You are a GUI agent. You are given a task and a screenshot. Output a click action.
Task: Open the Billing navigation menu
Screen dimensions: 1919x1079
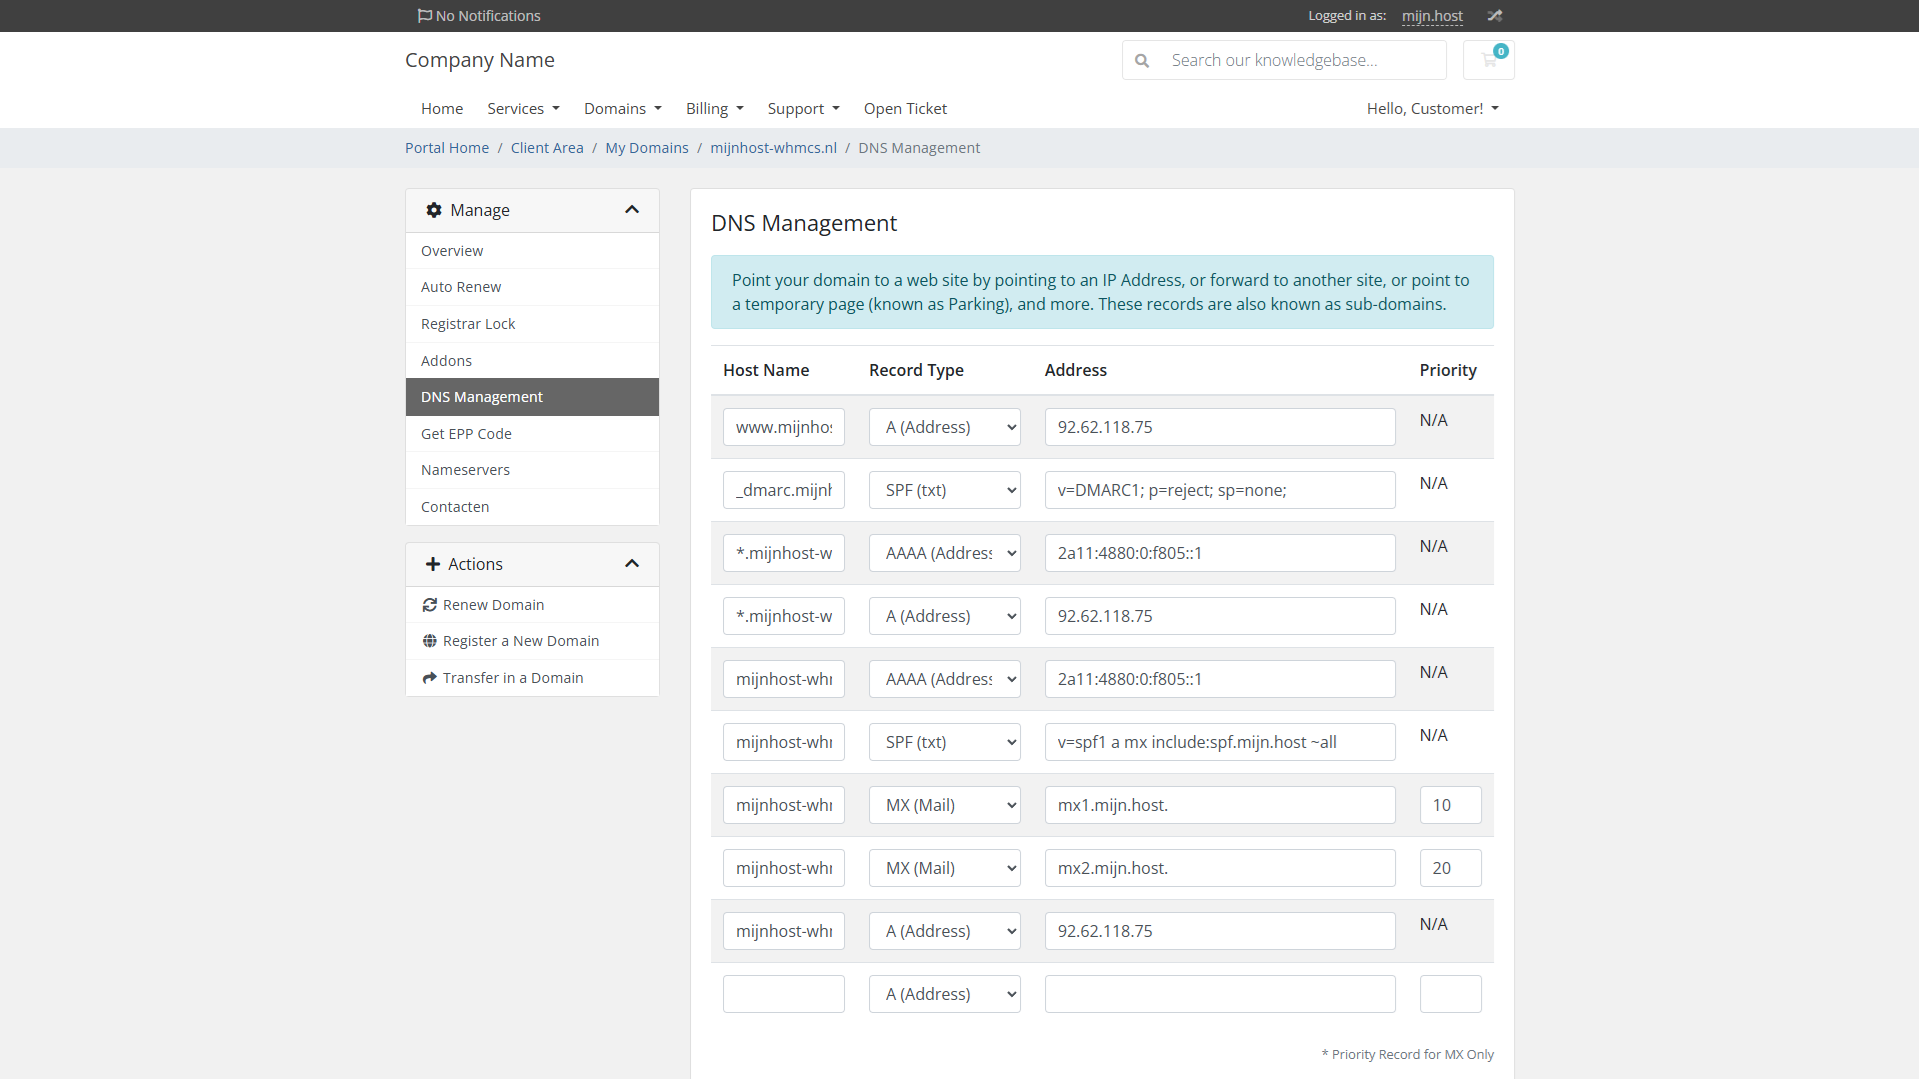[x=714, y=108]
